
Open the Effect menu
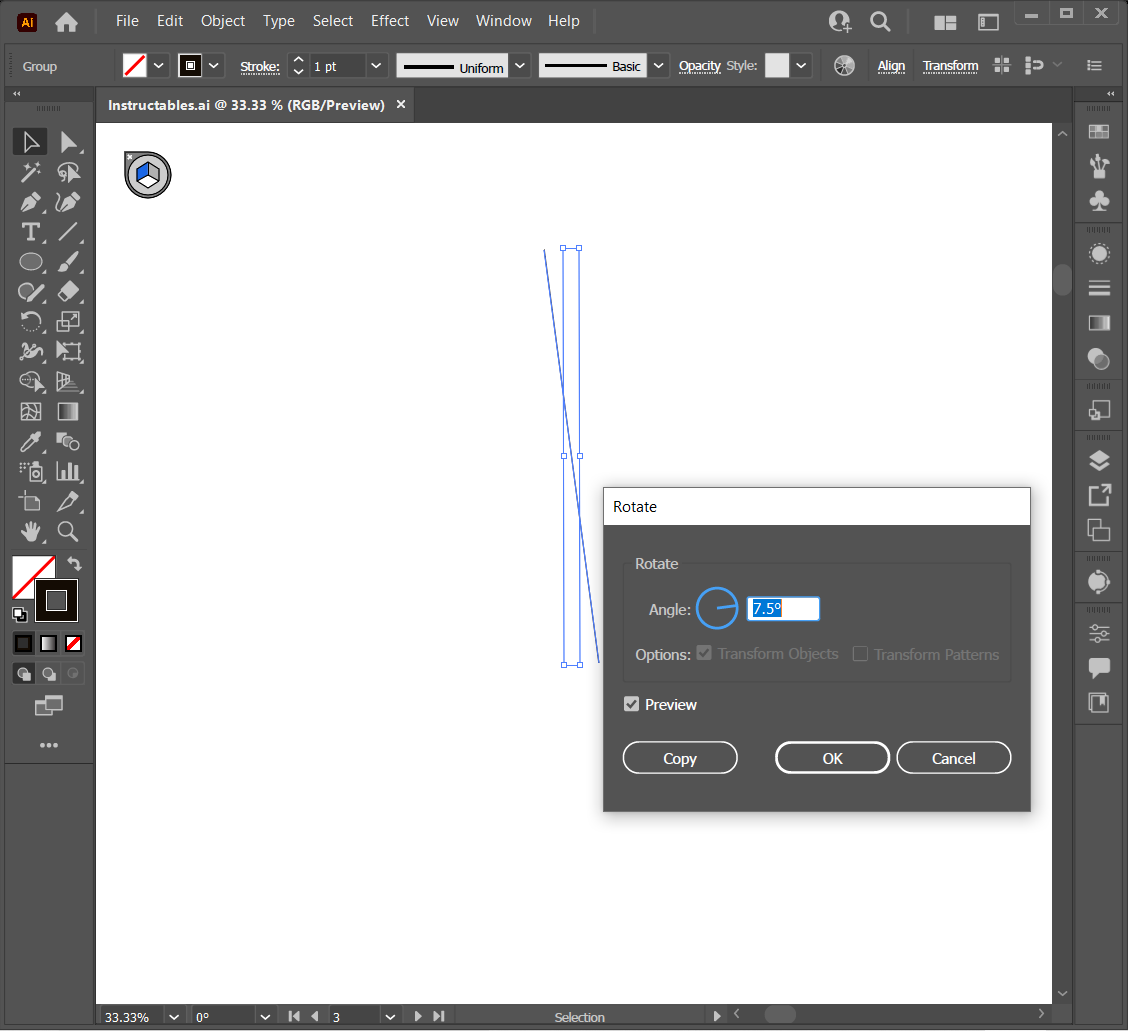click(390, 21)
